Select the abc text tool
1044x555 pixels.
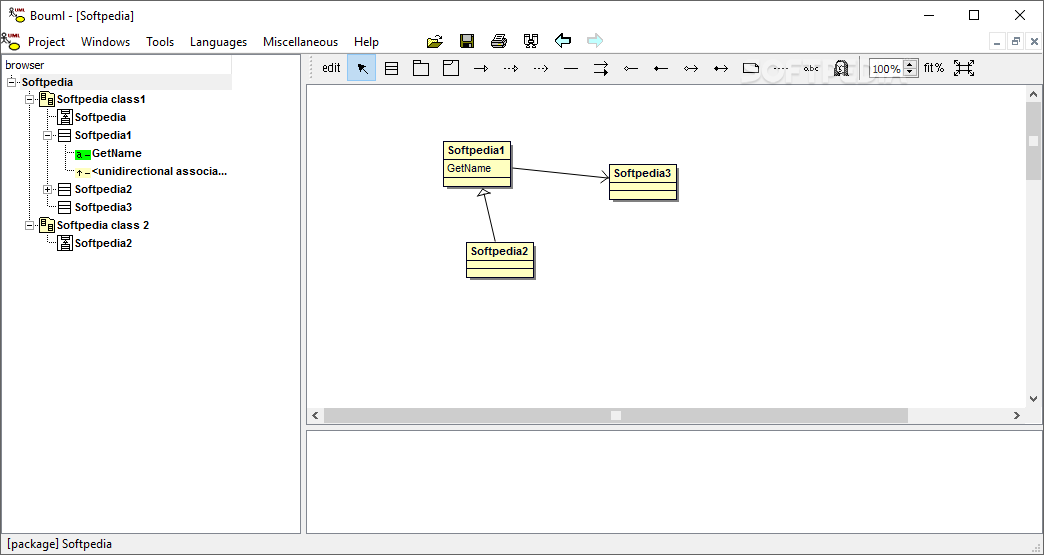(x=810, y=68)
